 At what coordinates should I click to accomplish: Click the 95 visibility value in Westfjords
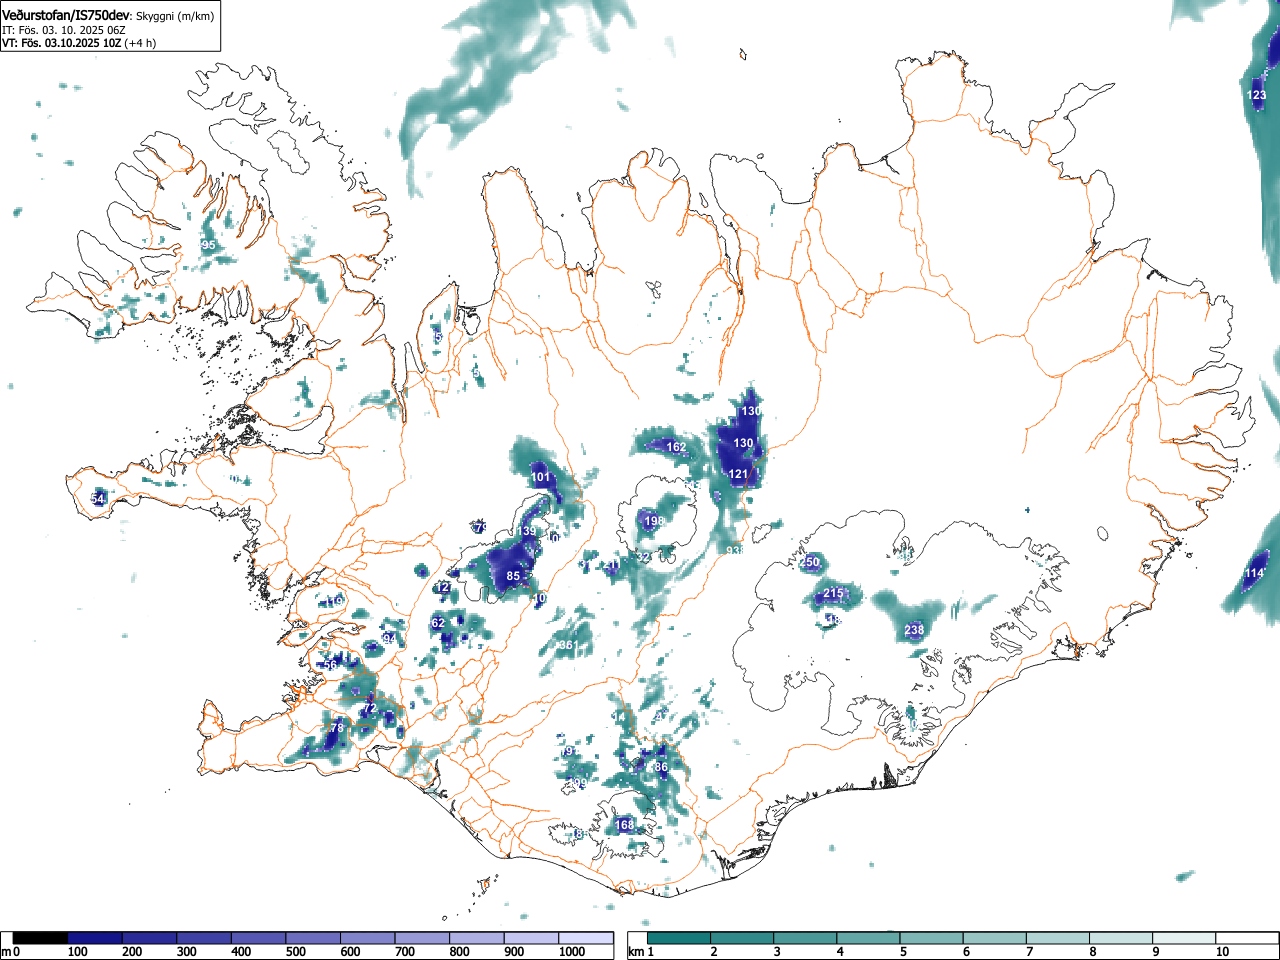[x=208, y=245]
